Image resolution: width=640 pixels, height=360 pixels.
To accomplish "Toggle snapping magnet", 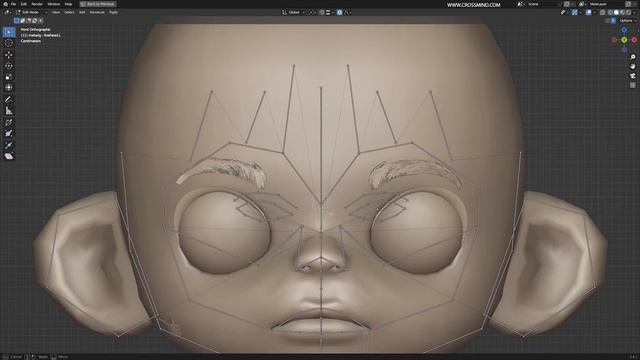I will 322,13.
